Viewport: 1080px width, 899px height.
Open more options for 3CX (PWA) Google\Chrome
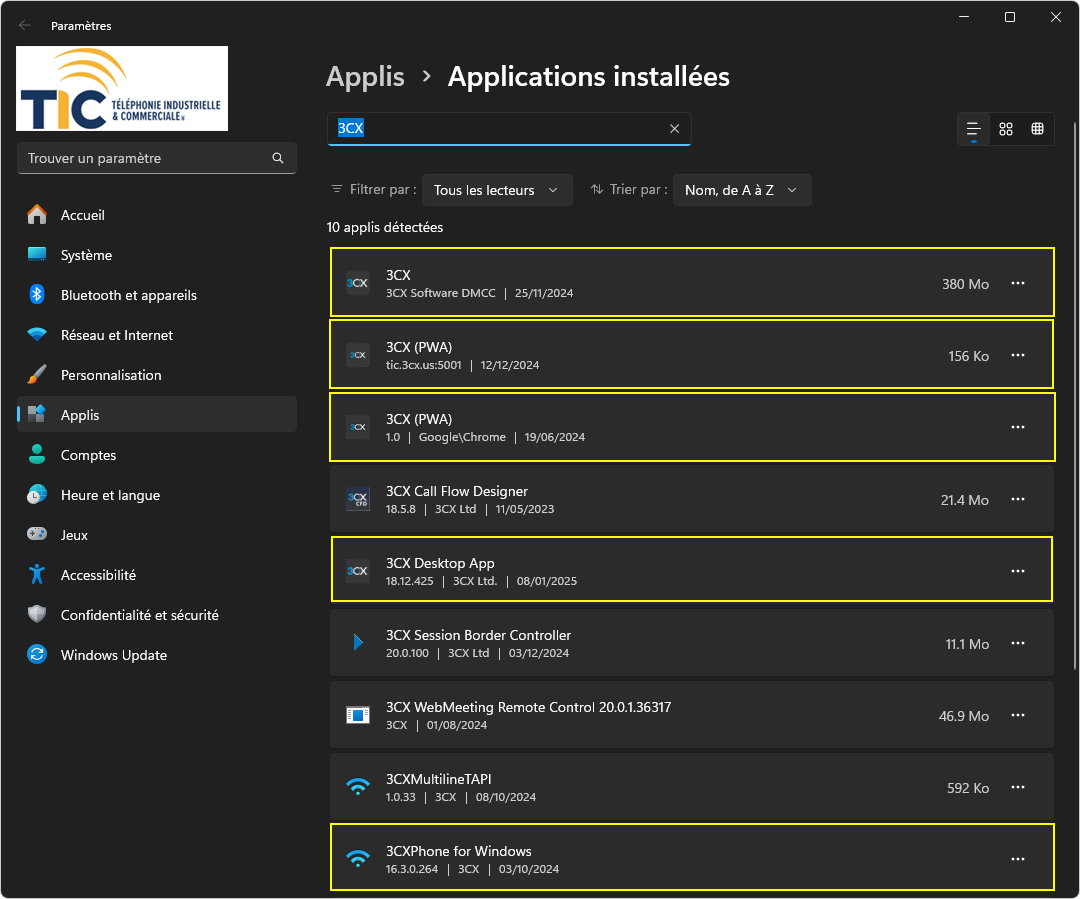point(1017,427)
